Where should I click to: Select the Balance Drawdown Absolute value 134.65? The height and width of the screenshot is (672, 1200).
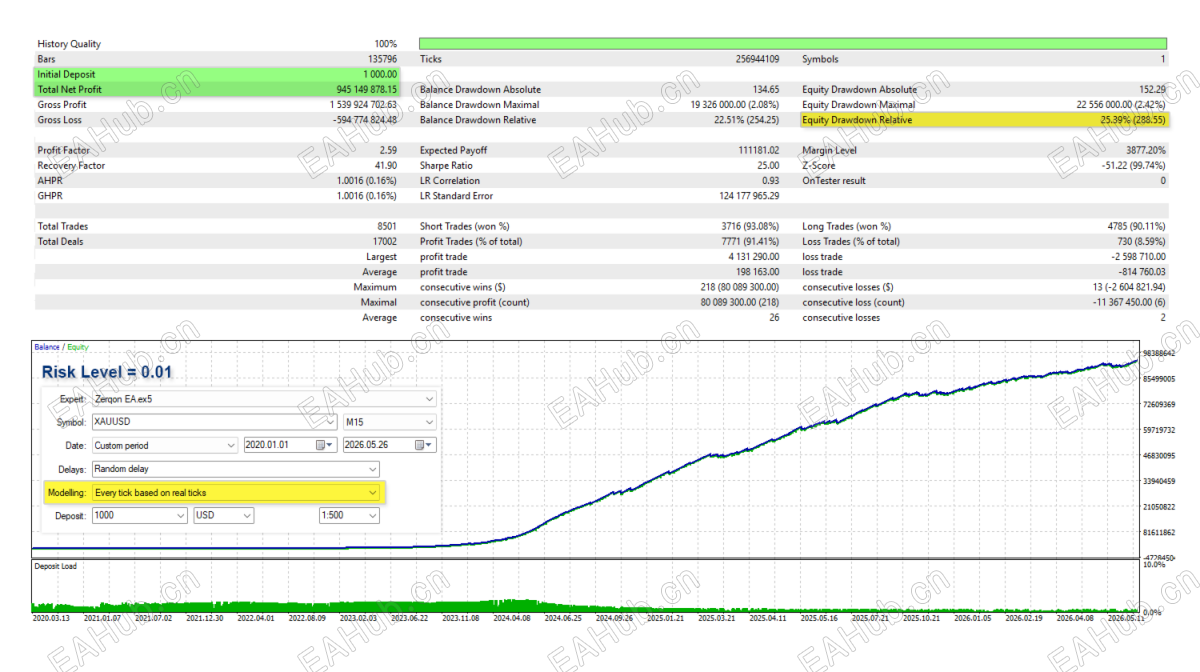pyautogui.click(x=767, y=89)
